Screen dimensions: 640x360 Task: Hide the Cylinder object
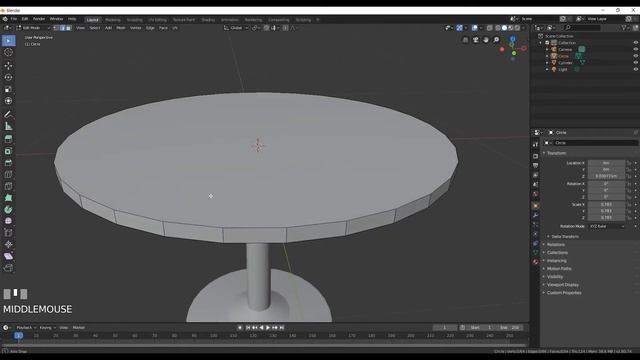(x=636, y=62)
